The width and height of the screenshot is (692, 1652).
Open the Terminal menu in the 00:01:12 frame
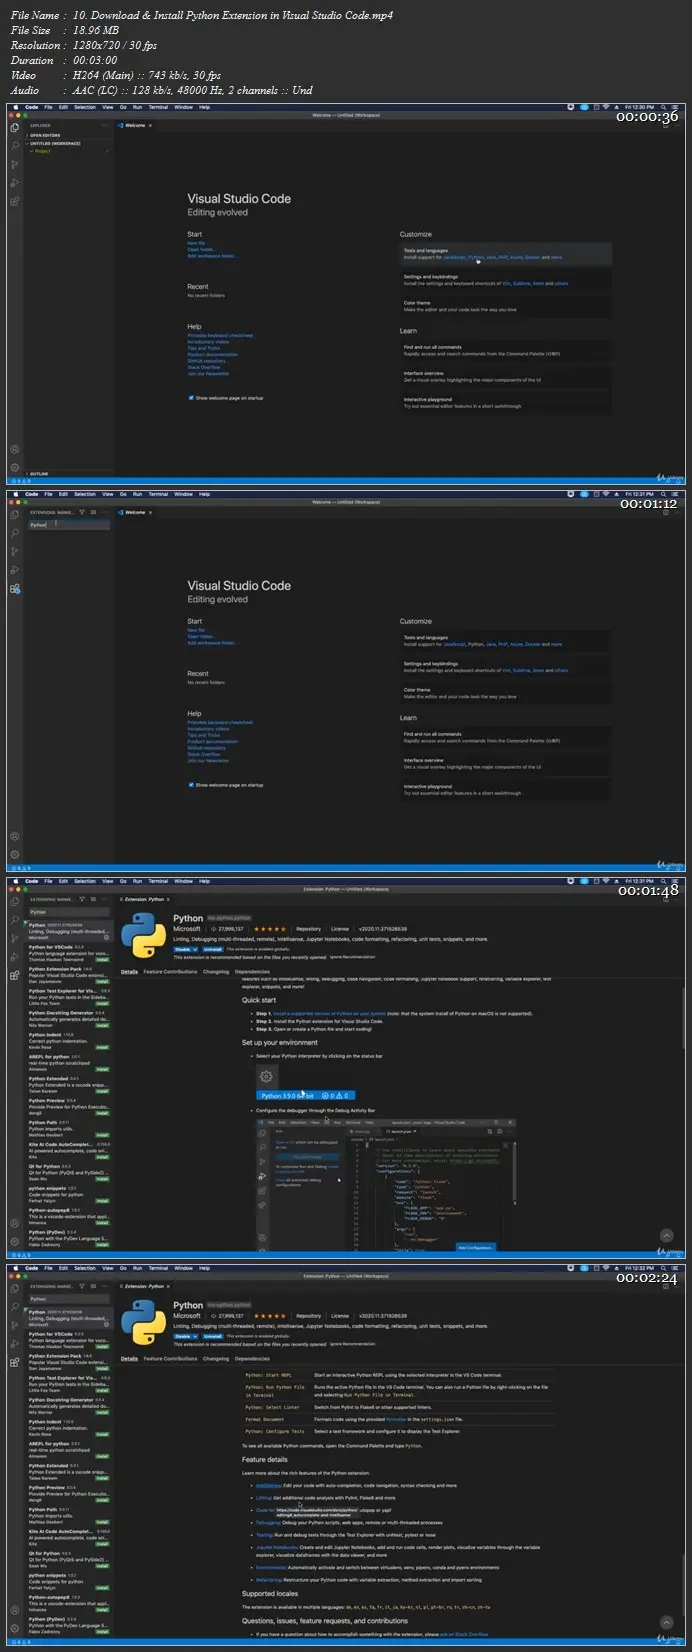(x=158, y=493)
